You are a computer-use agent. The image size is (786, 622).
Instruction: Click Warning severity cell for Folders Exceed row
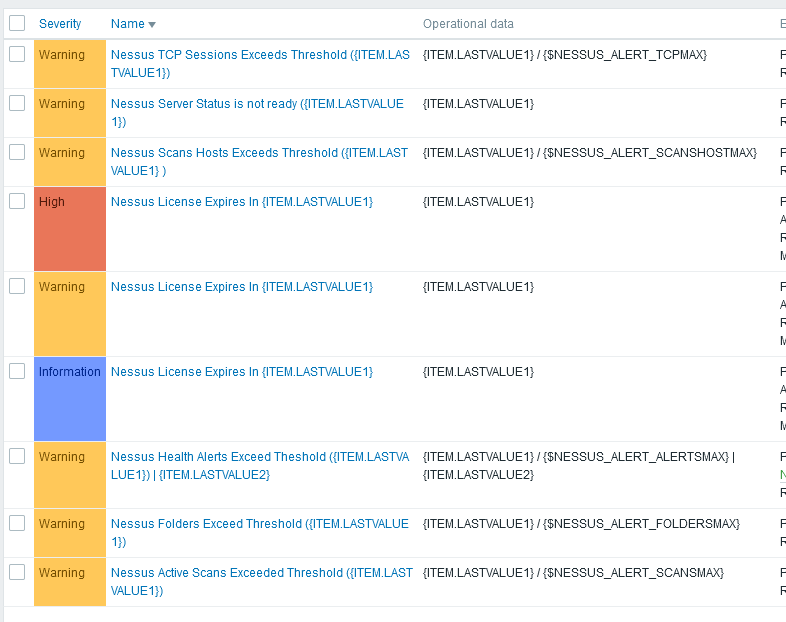click(x=70, y=533)
